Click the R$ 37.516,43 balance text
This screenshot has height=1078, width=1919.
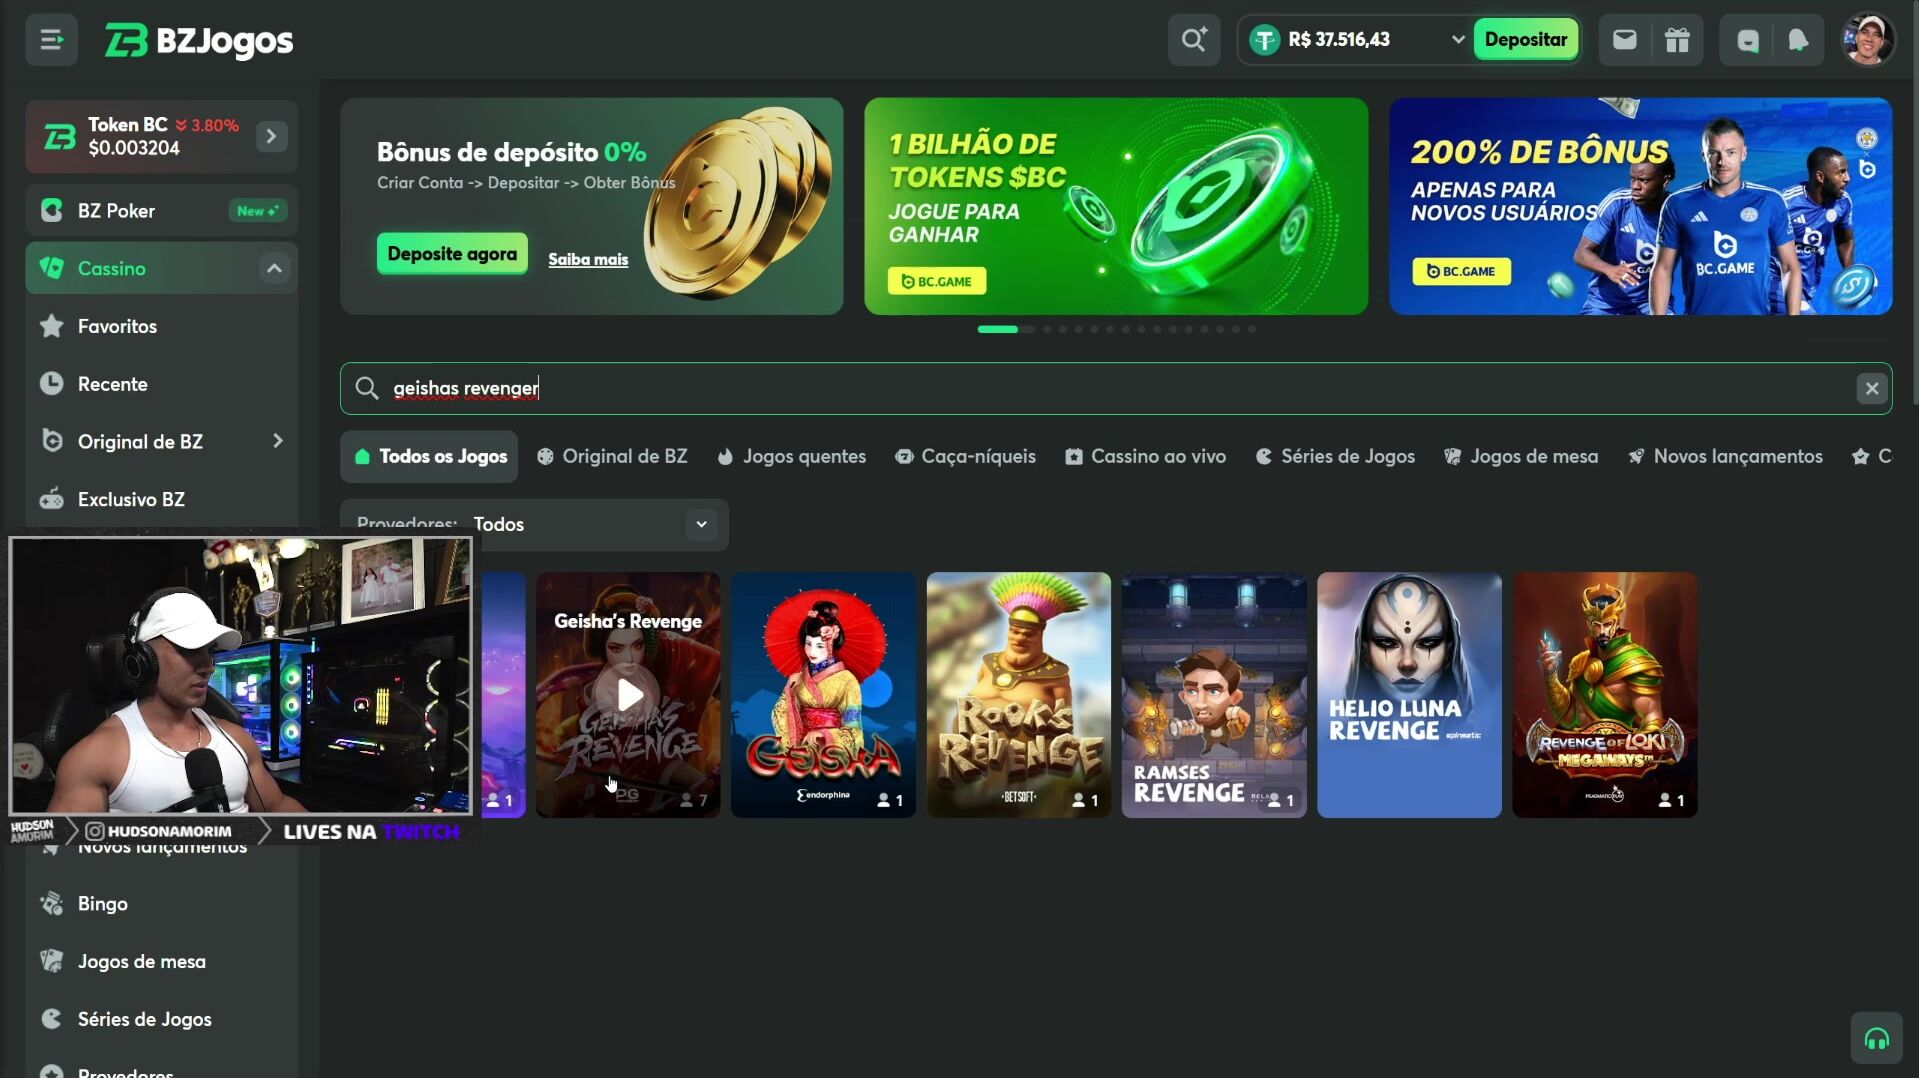(x=1339, y=40)
